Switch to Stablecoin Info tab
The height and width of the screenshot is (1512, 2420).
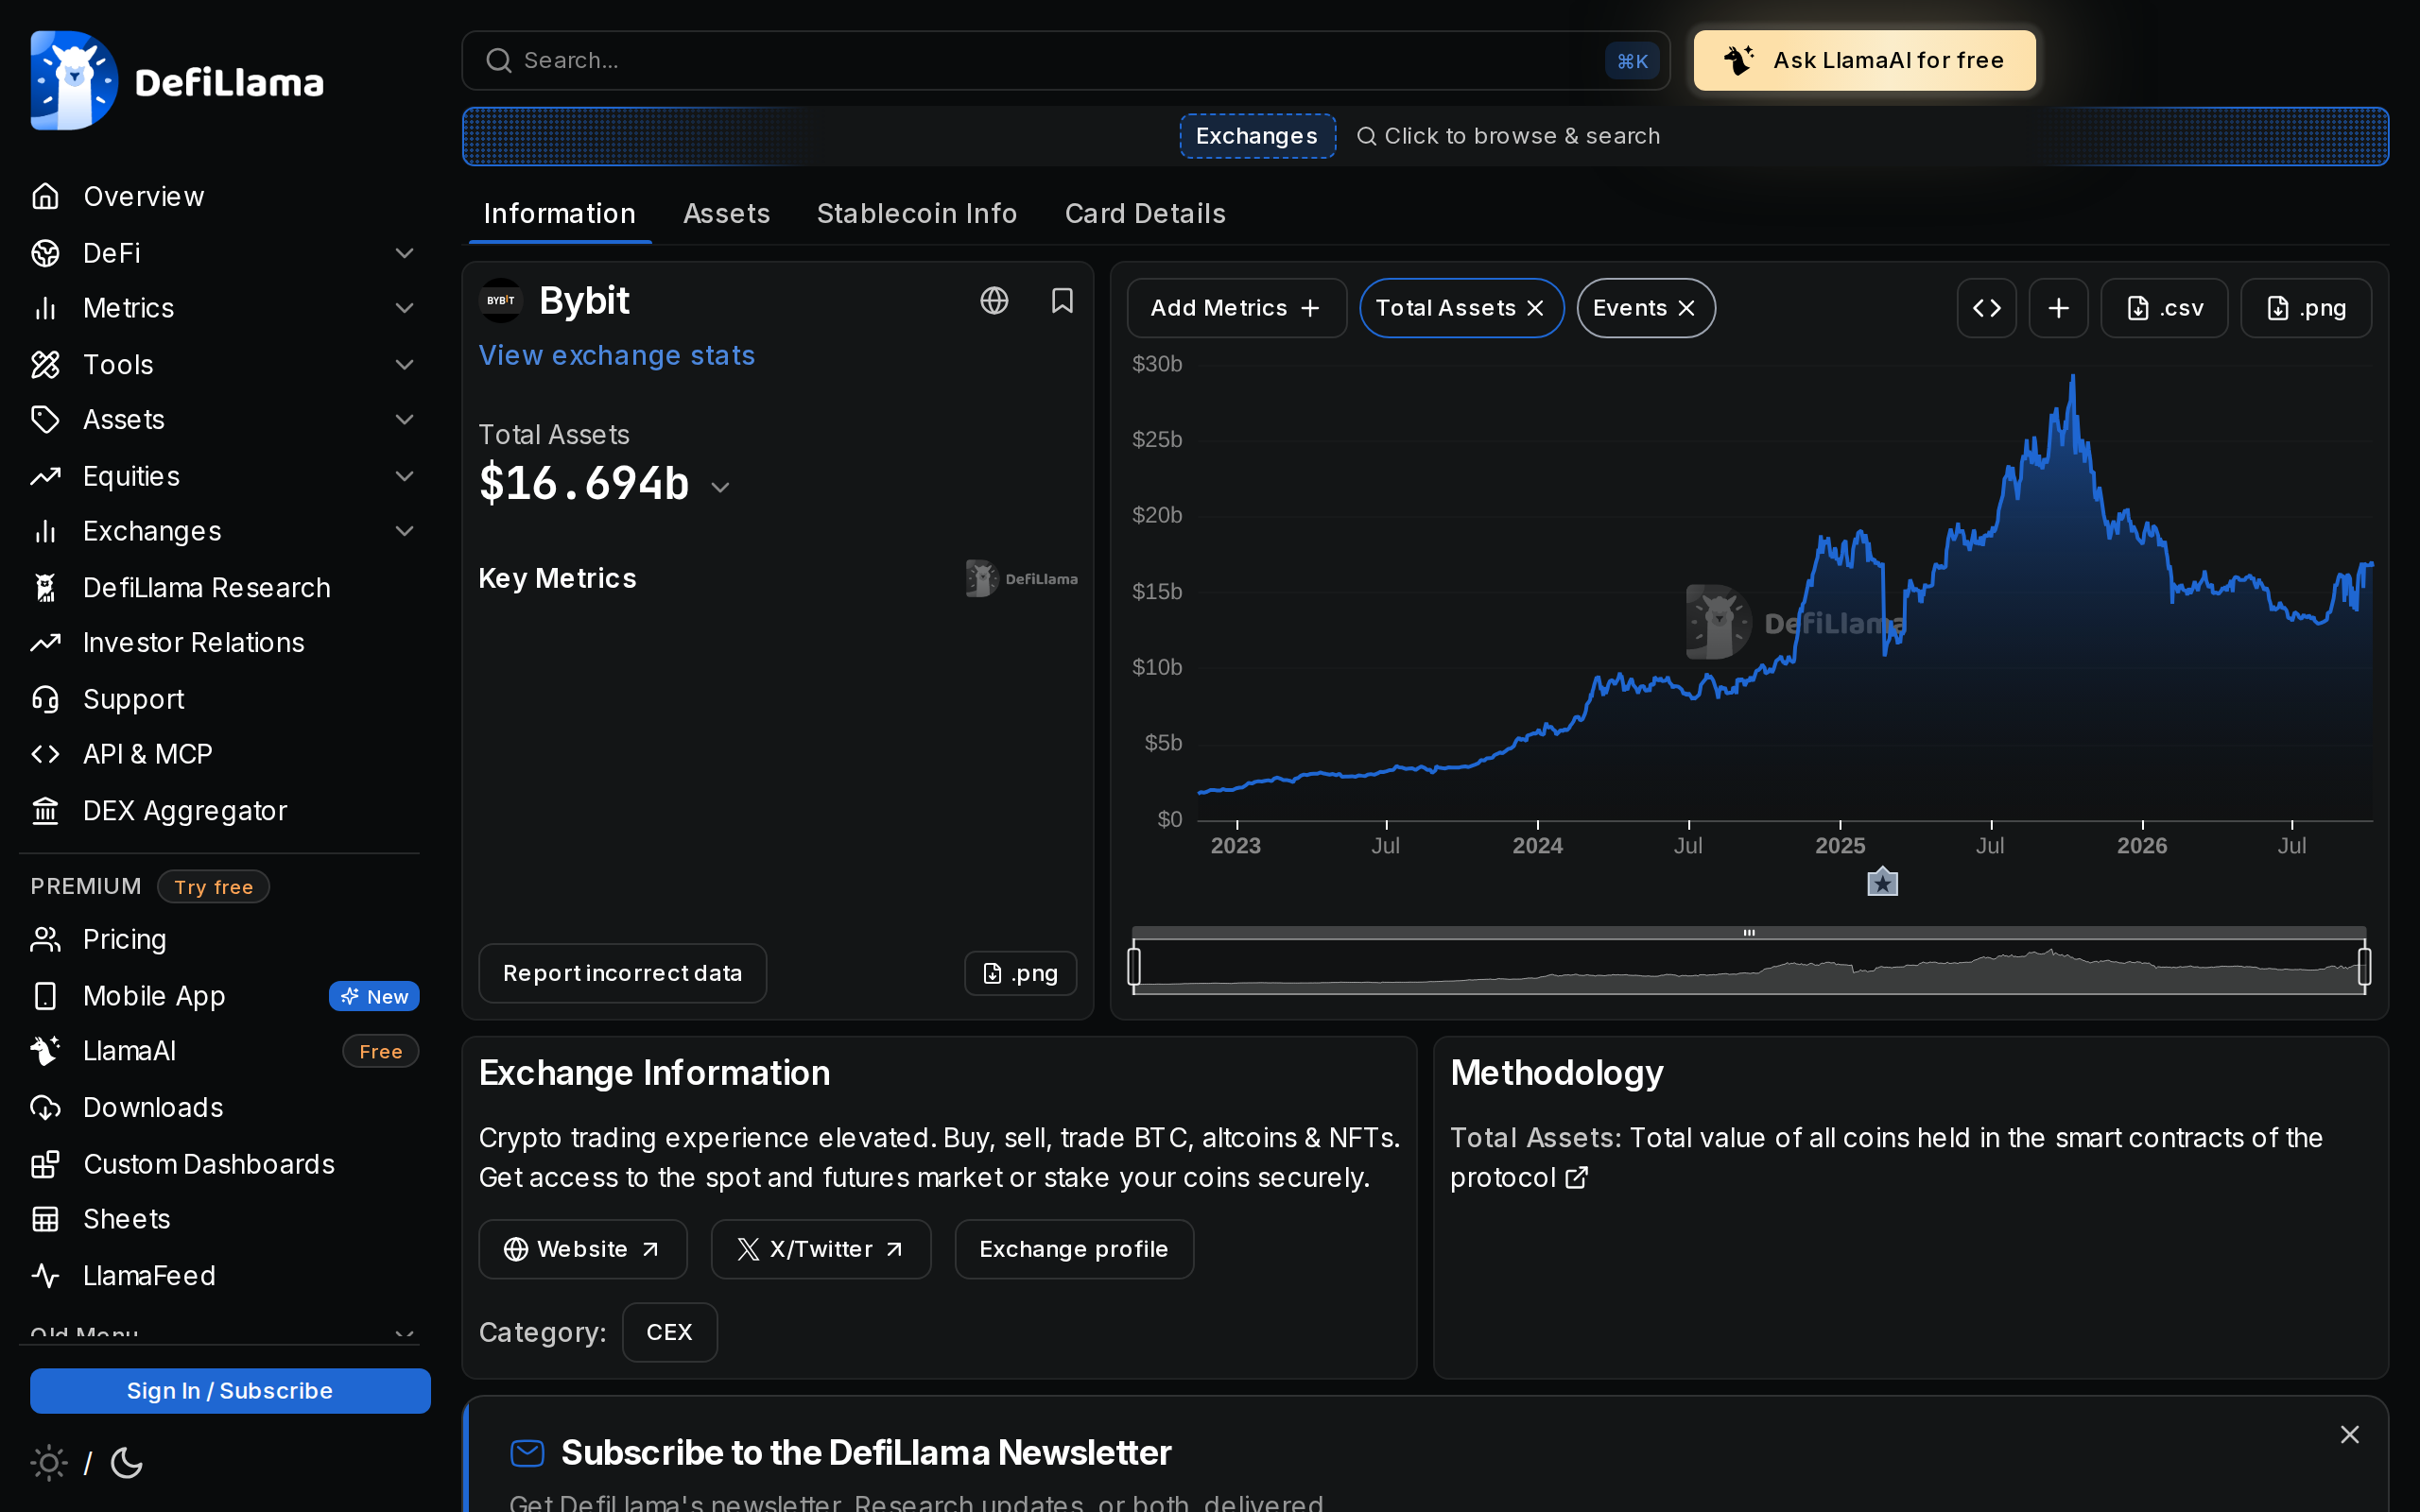pyautogui.click(x=917, y=214)
